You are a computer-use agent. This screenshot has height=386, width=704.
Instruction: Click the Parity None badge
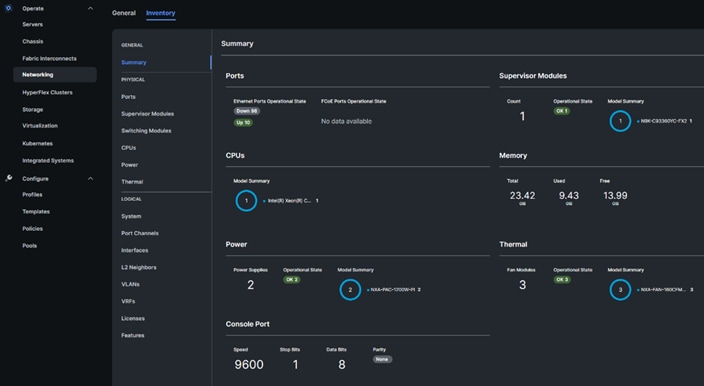click(382, 359)
